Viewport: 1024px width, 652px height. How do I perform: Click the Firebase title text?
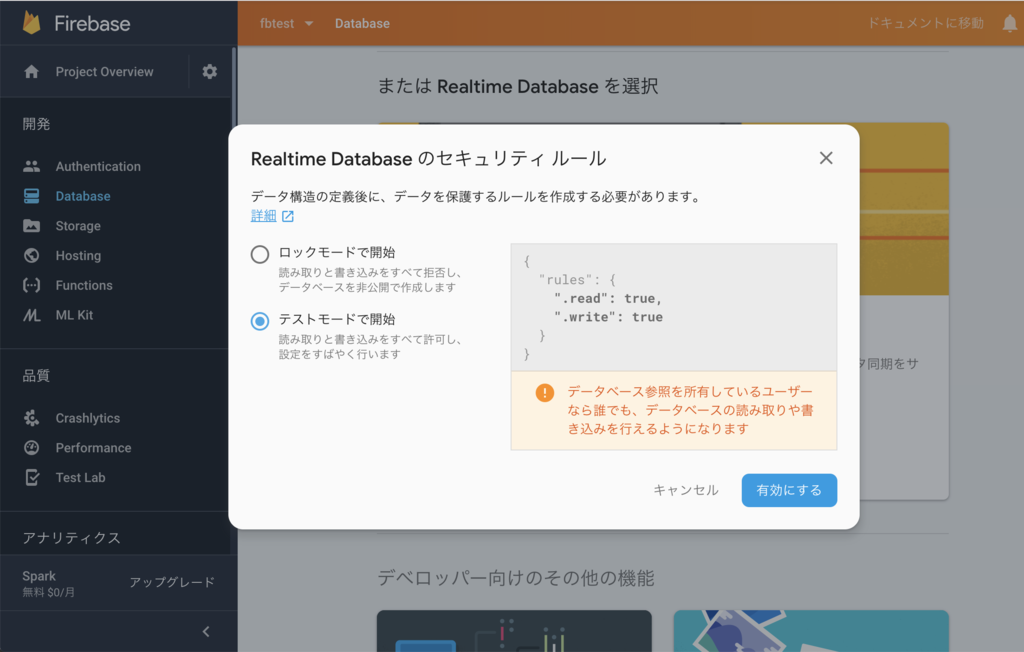coord(92,24)
